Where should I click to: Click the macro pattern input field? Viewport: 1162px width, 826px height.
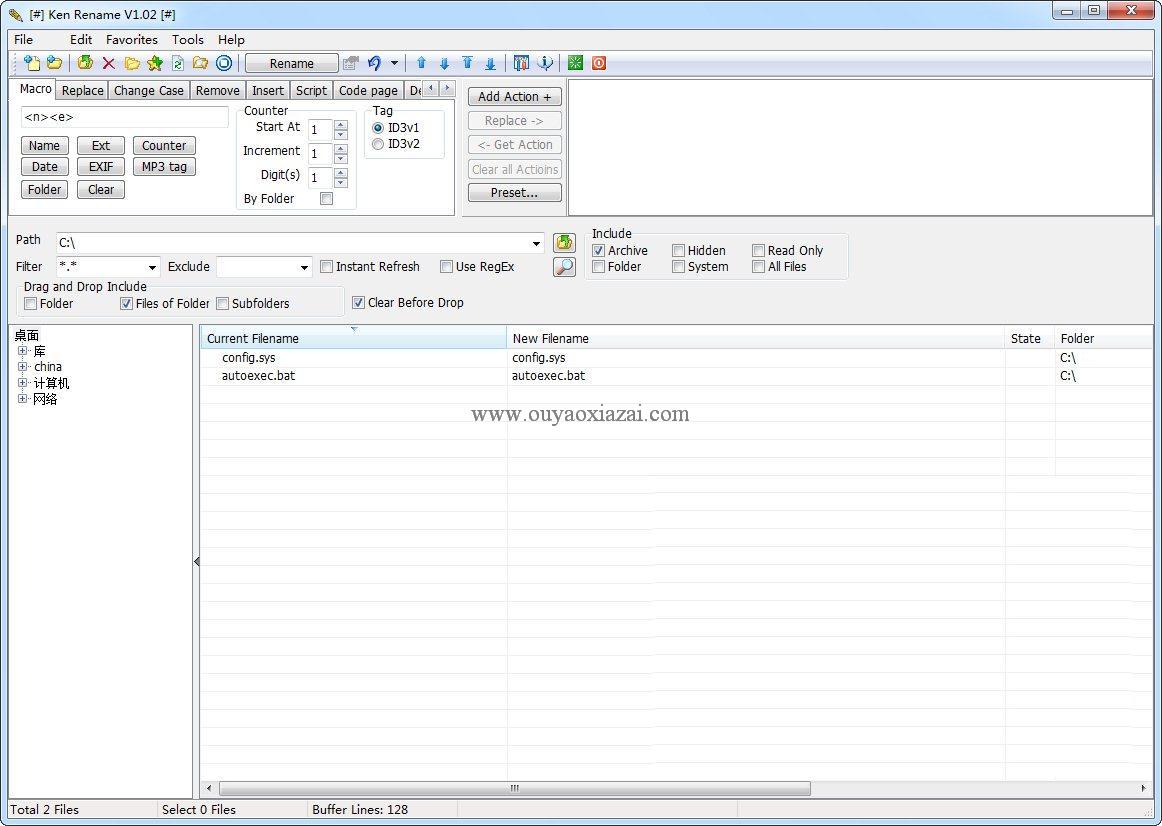click(124, 117)
